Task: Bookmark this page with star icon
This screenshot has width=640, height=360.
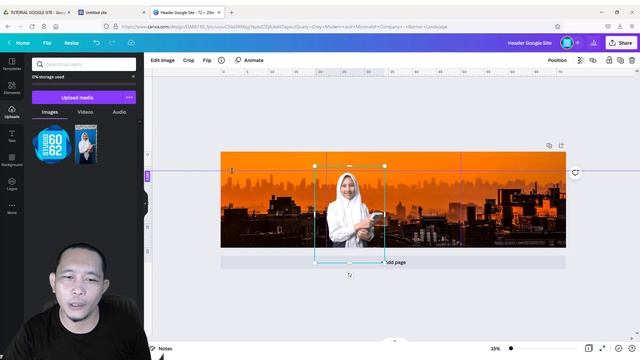Action: point(558,27)
